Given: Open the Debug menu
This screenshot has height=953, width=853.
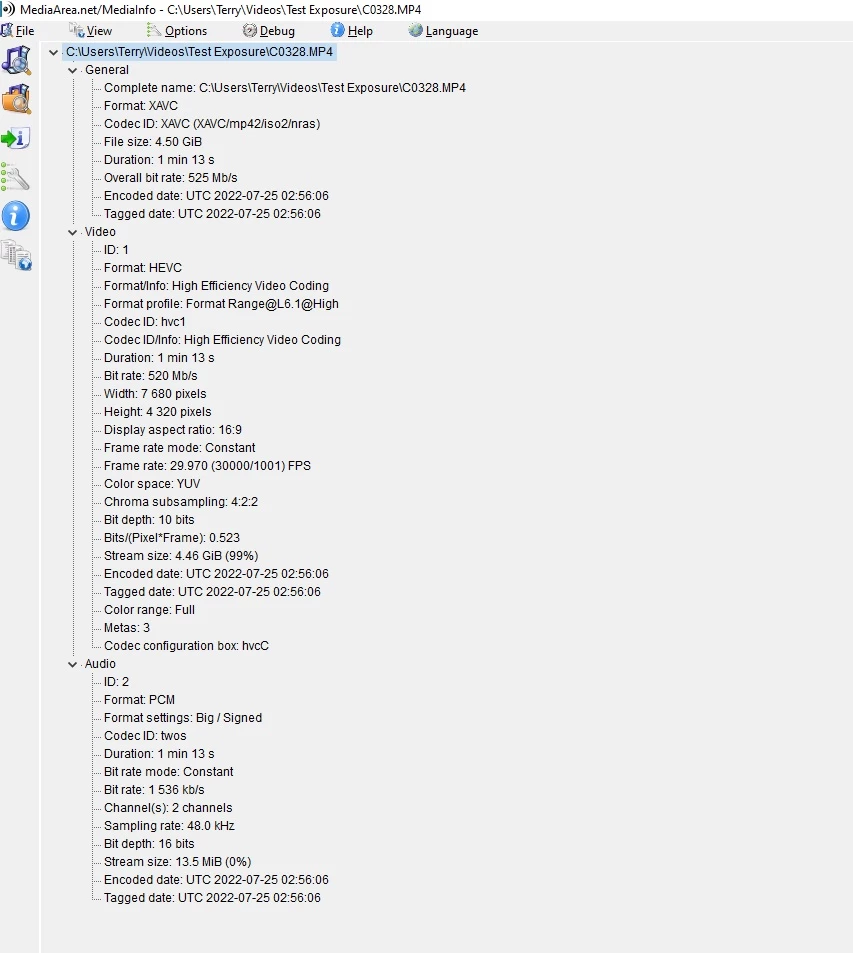Looking at the screenshot, I should 269,31.
